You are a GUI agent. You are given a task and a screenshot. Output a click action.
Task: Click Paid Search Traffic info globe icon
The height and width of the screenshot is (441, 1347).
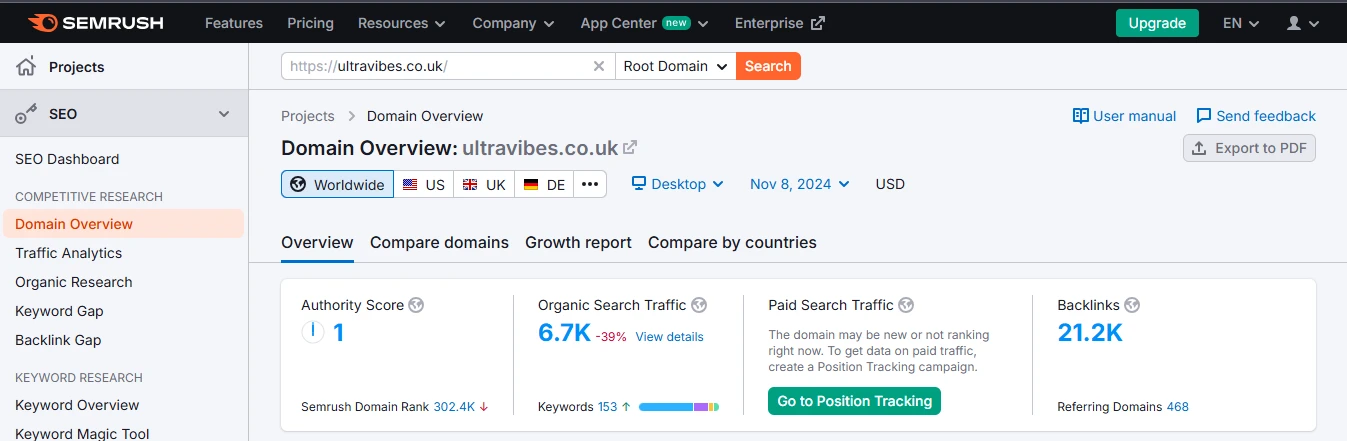(x=906, y=305)
